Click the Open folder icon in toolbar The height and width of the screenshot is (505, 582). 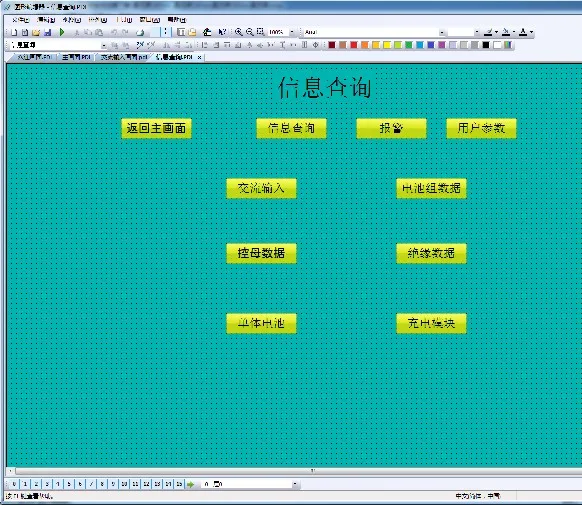tap(36, 33)
